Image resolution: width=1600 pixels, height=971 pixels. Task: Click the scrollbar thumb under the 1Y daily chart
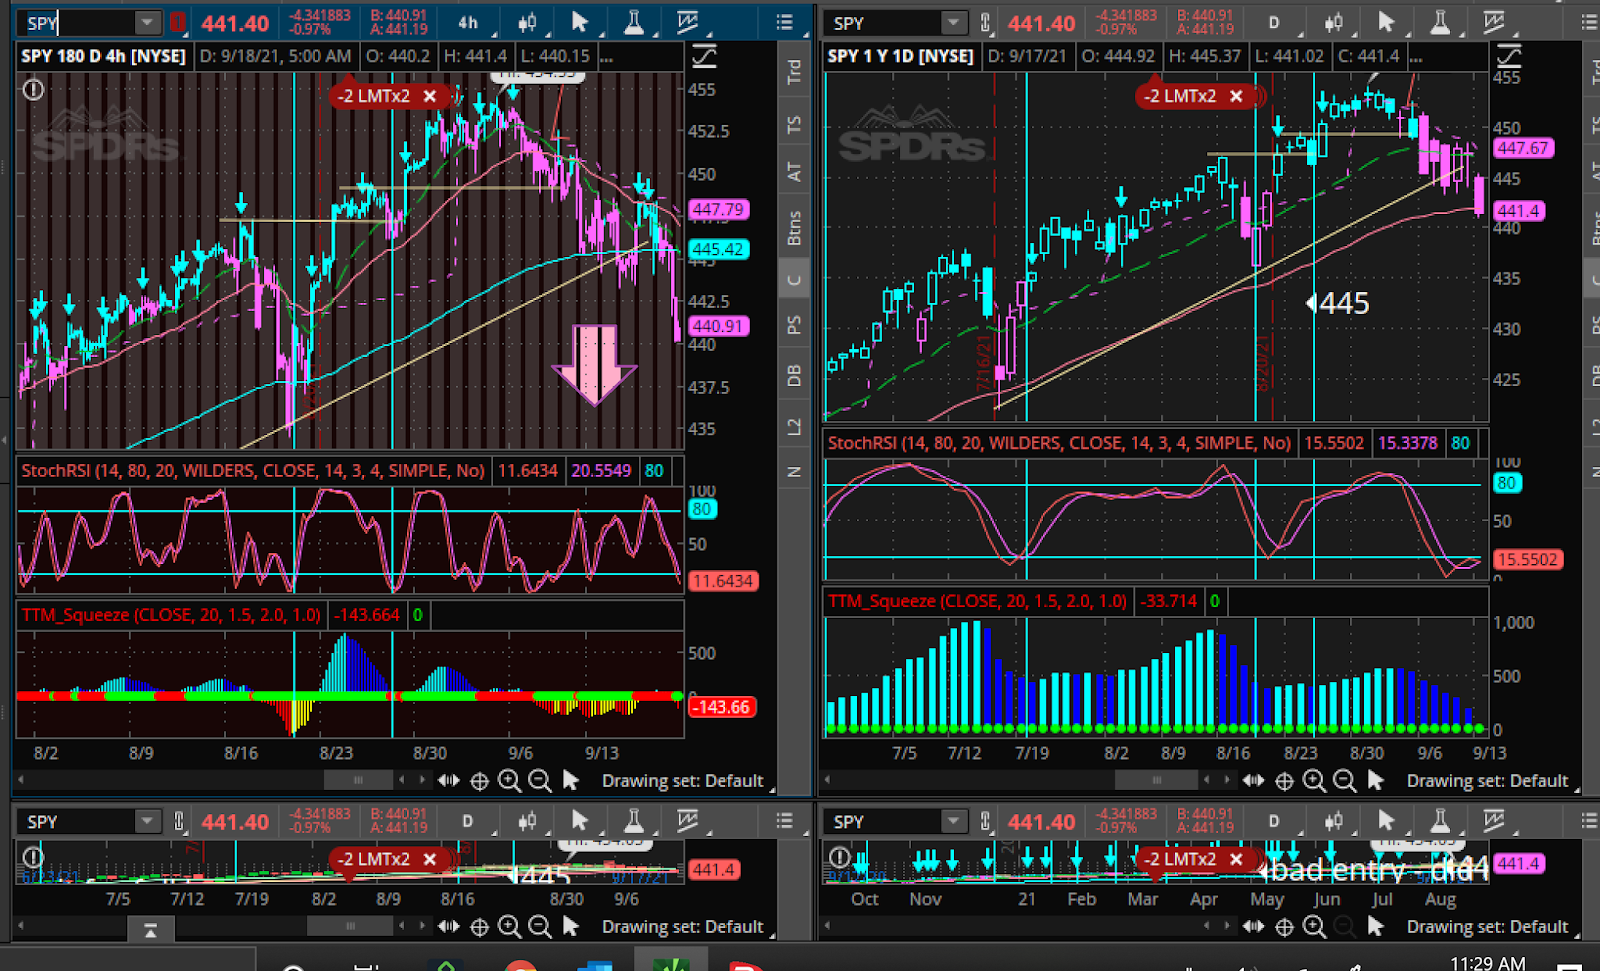1156,780
